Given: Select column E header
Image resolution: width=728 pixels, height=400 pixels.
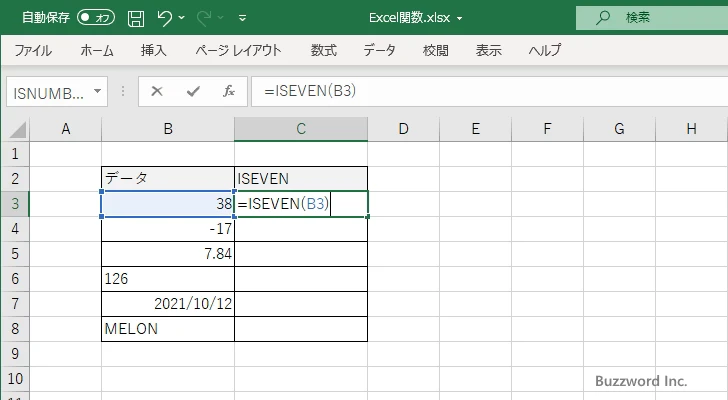Looking at the screenshot, I should point(475,129).
